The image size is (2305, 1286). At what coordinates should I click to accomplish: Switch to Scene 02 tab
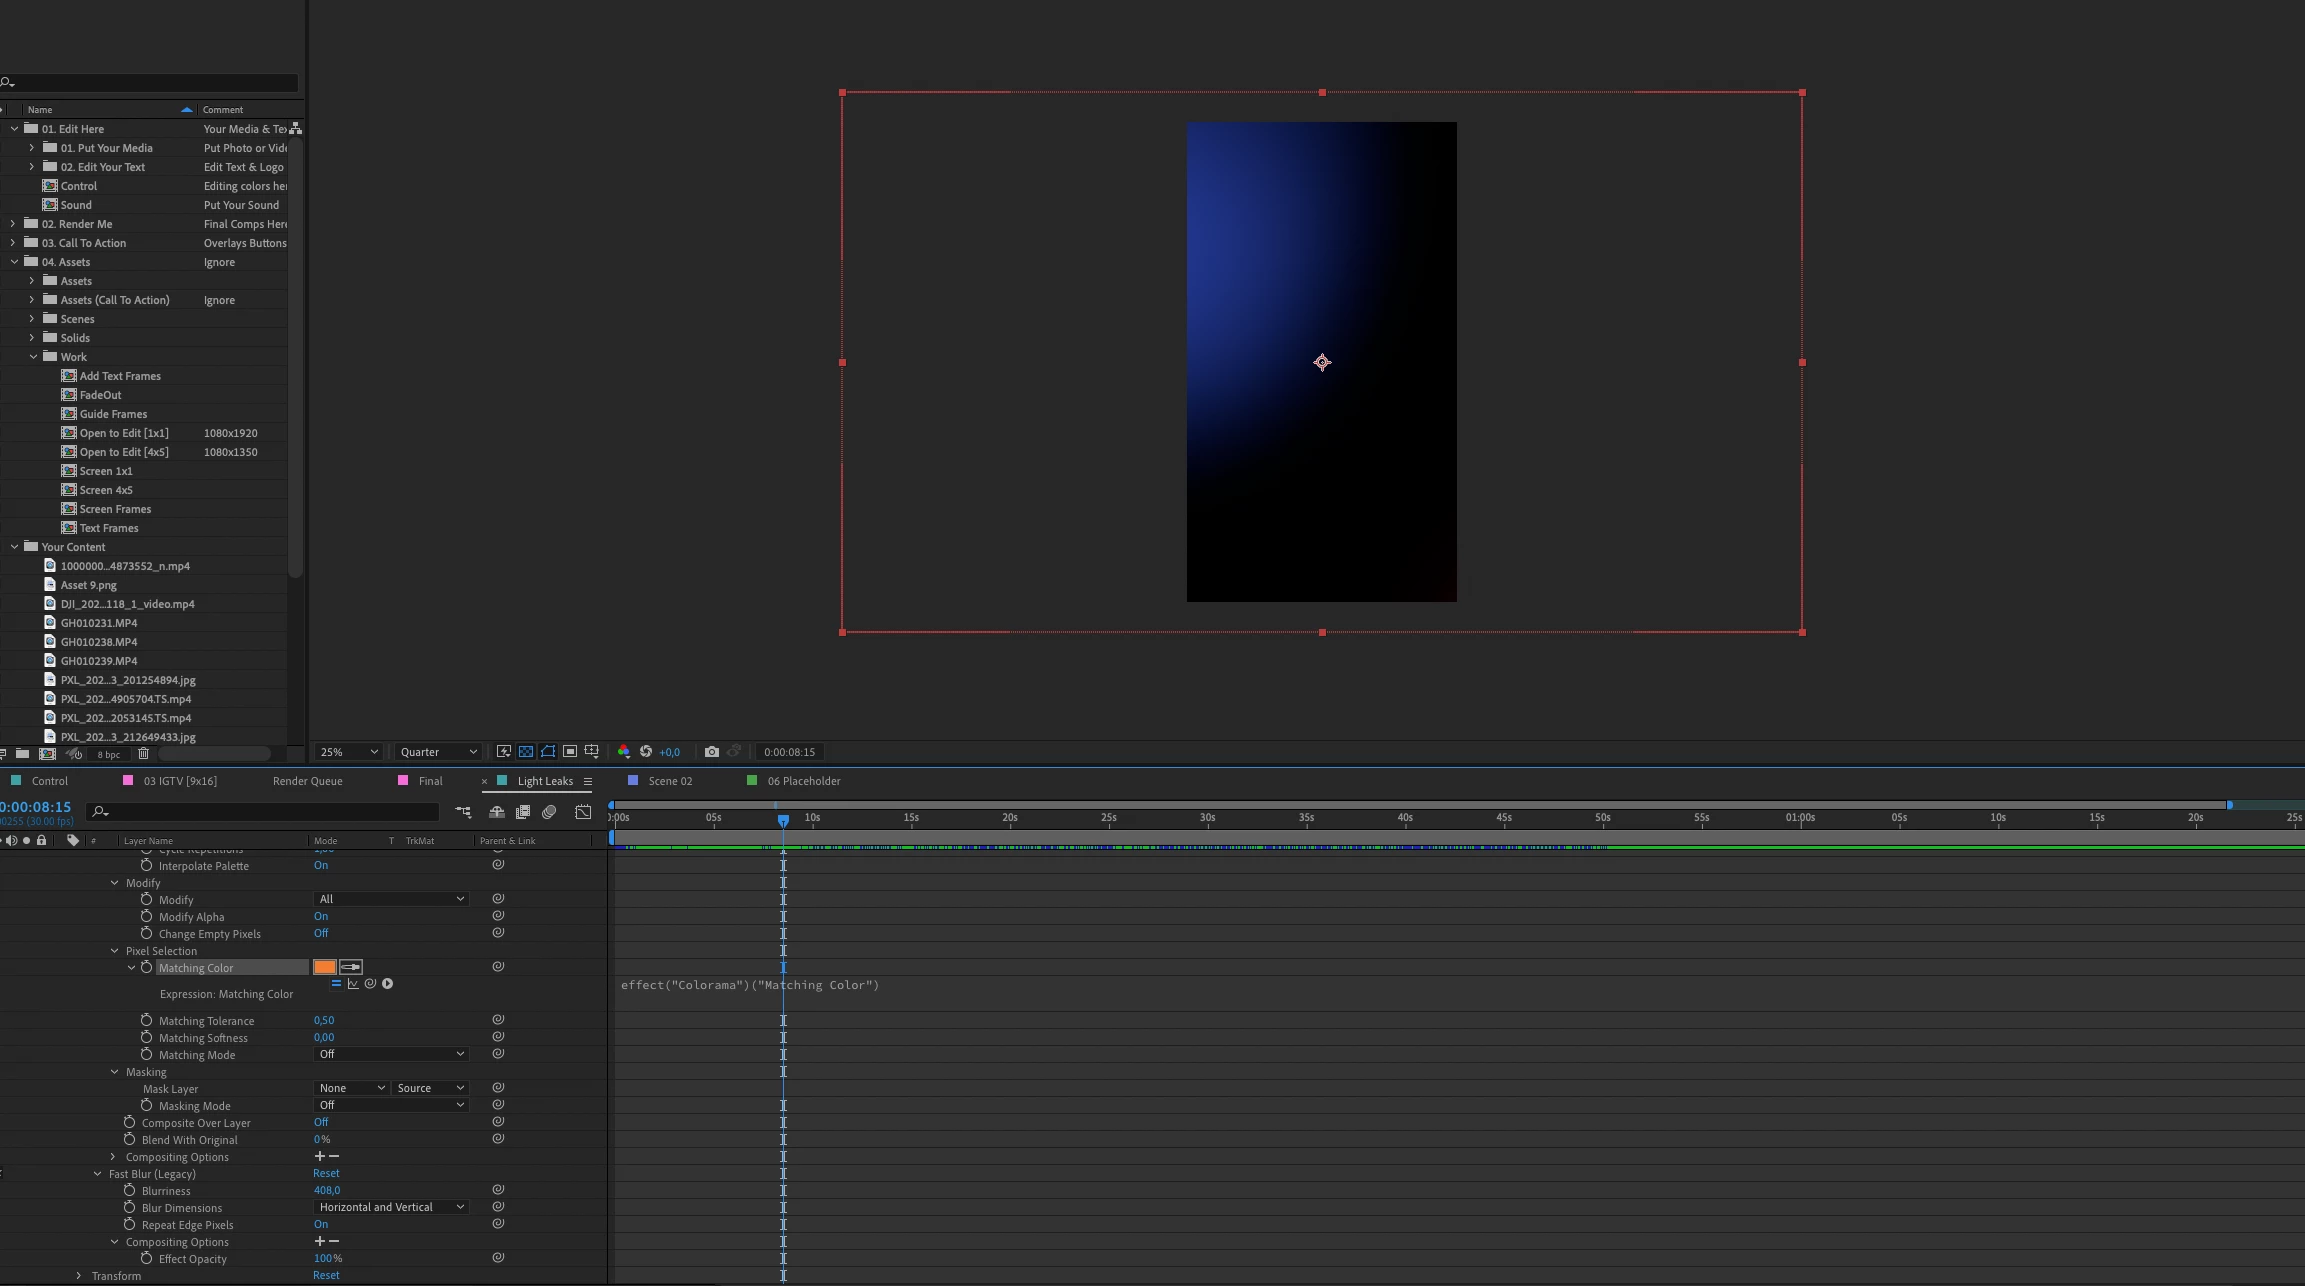[x=669, y=781]
